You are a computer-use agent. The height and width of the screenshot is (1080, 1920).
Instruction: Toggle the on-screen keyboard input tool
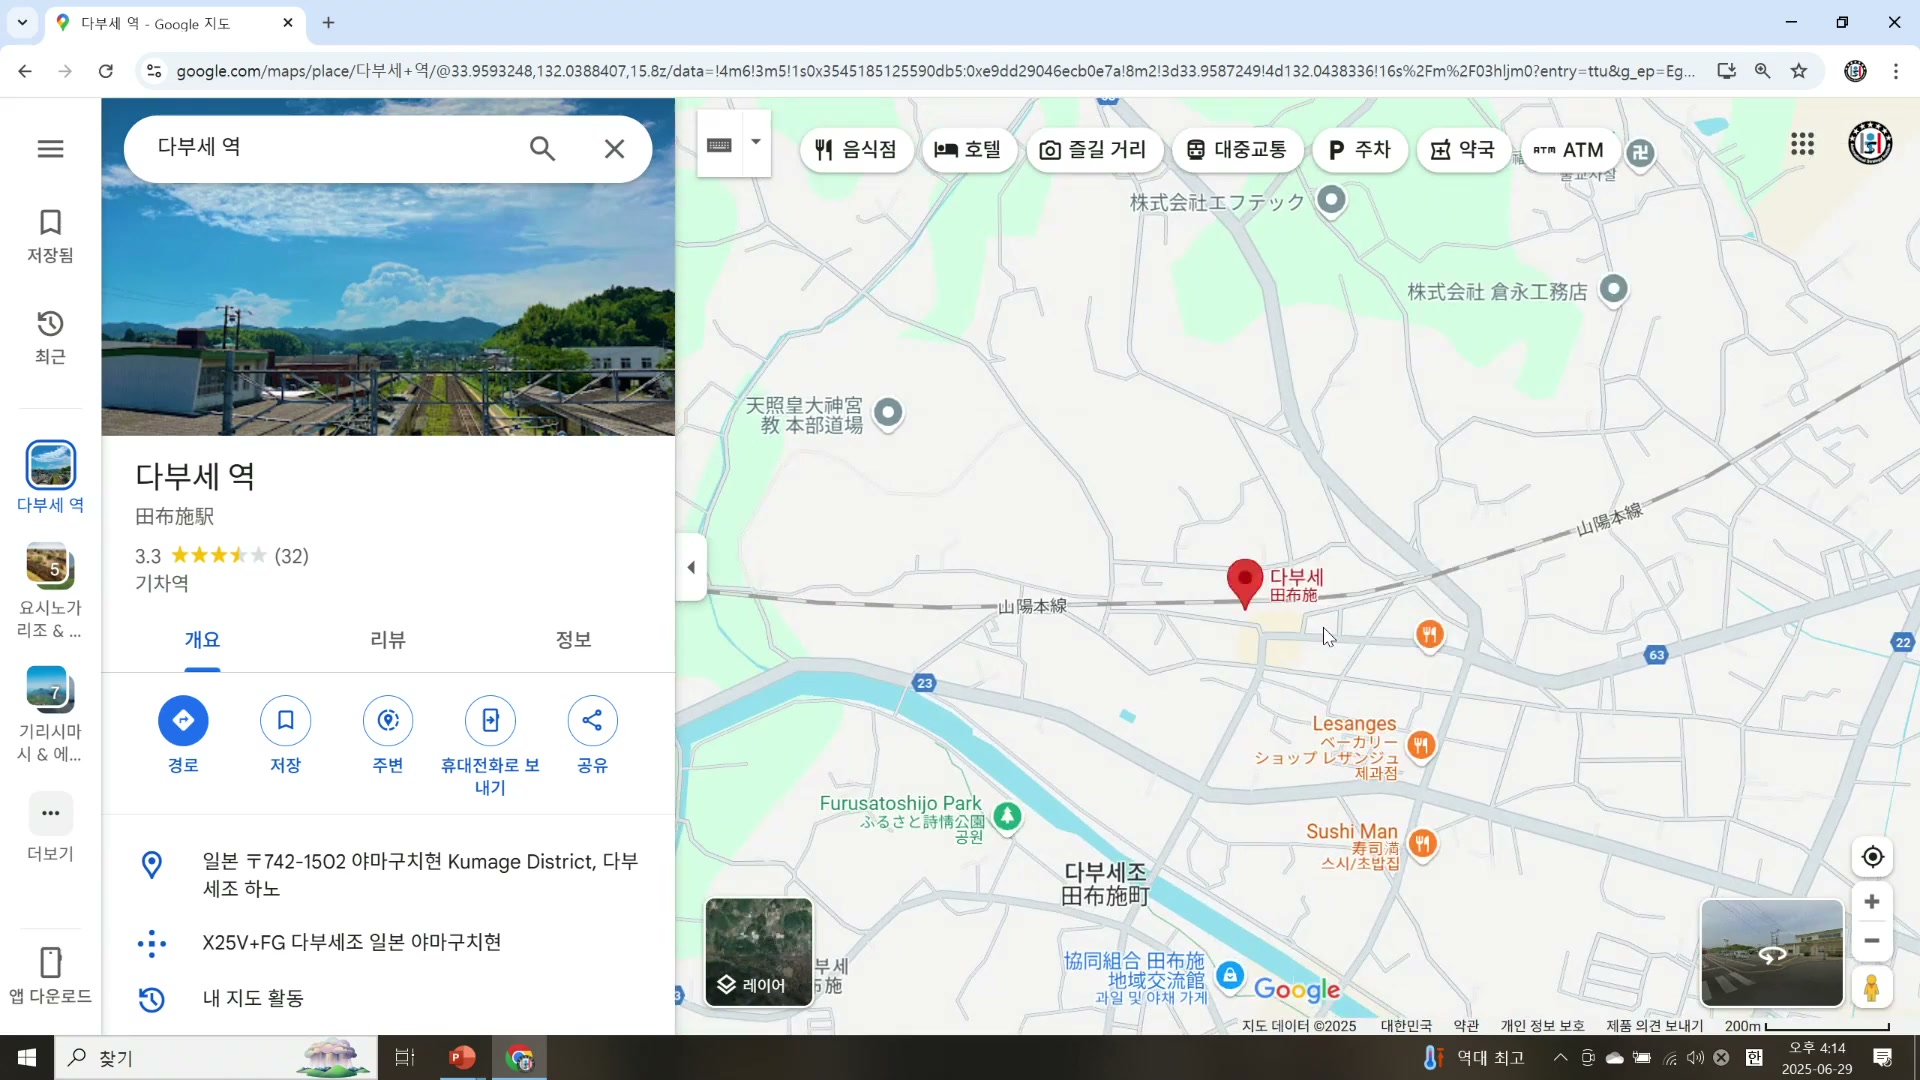tap(719, 146)
